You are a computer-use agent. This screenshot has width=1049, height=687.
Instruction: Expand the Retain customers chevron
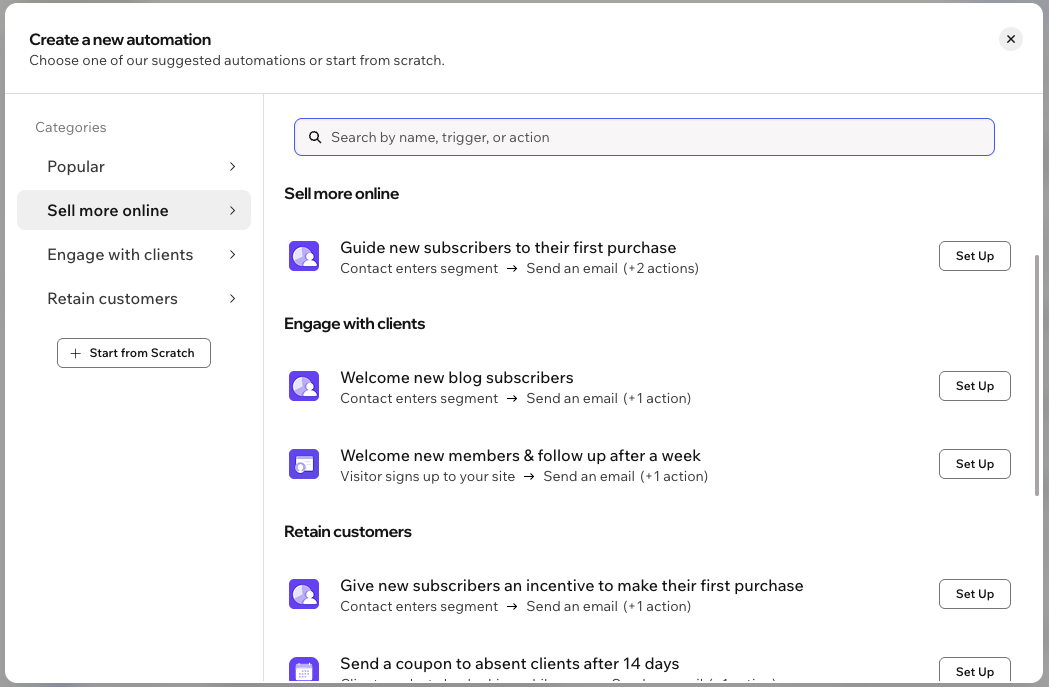(232, 299)
